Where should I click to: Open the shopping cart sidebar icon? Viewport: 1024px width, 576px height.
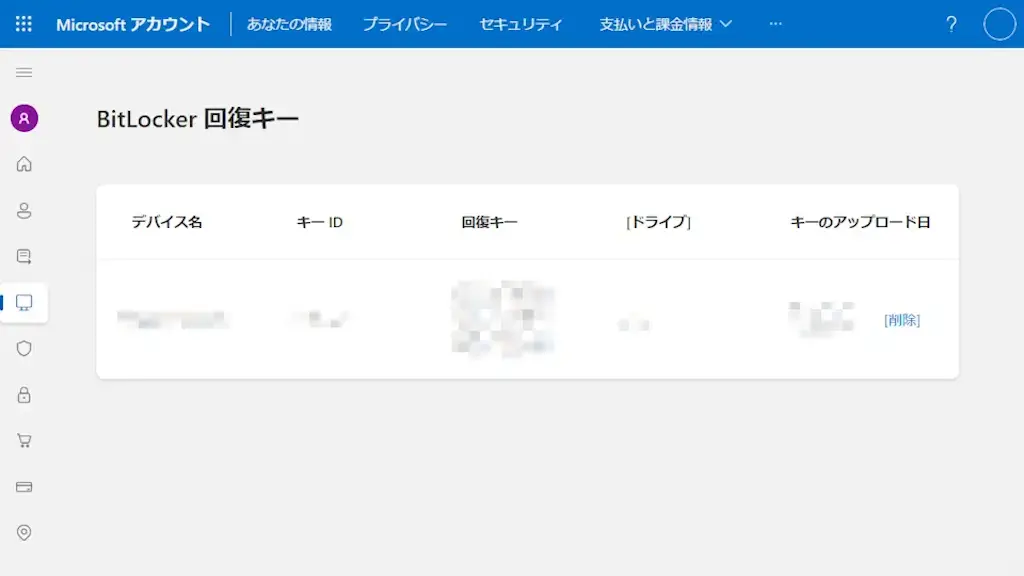pyautogui.click(x=24, y=440)
